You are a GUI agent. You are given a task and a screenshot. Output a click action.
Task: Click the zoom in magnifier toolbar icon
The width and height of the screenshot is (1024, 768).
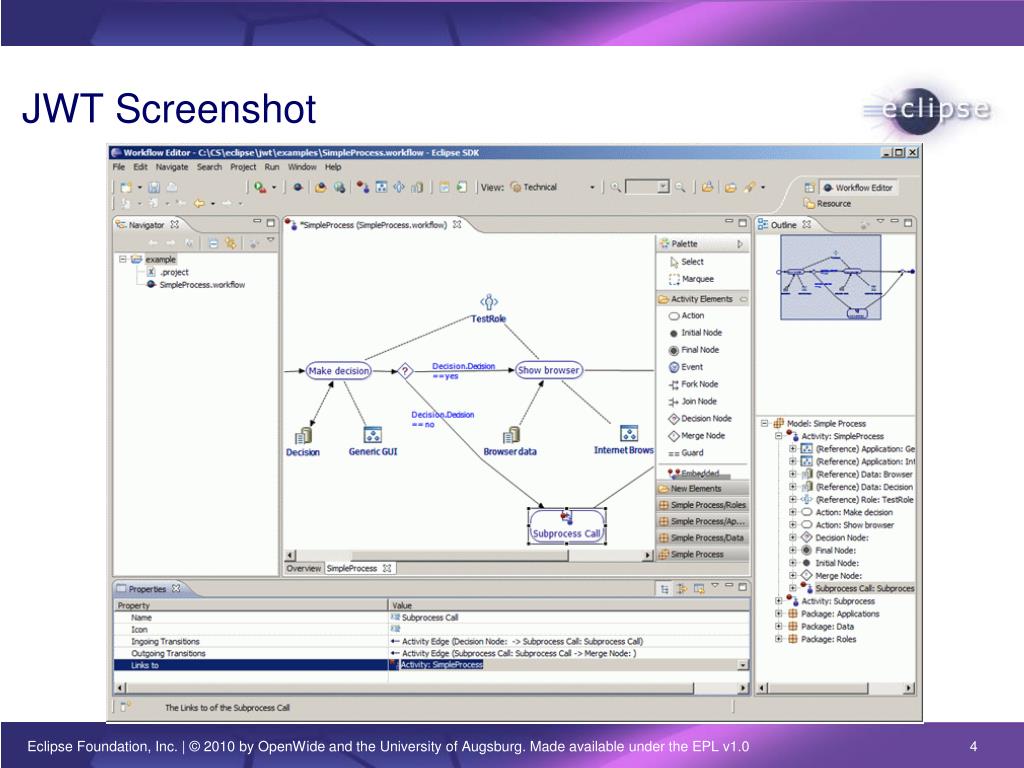[x=615, y=187]
